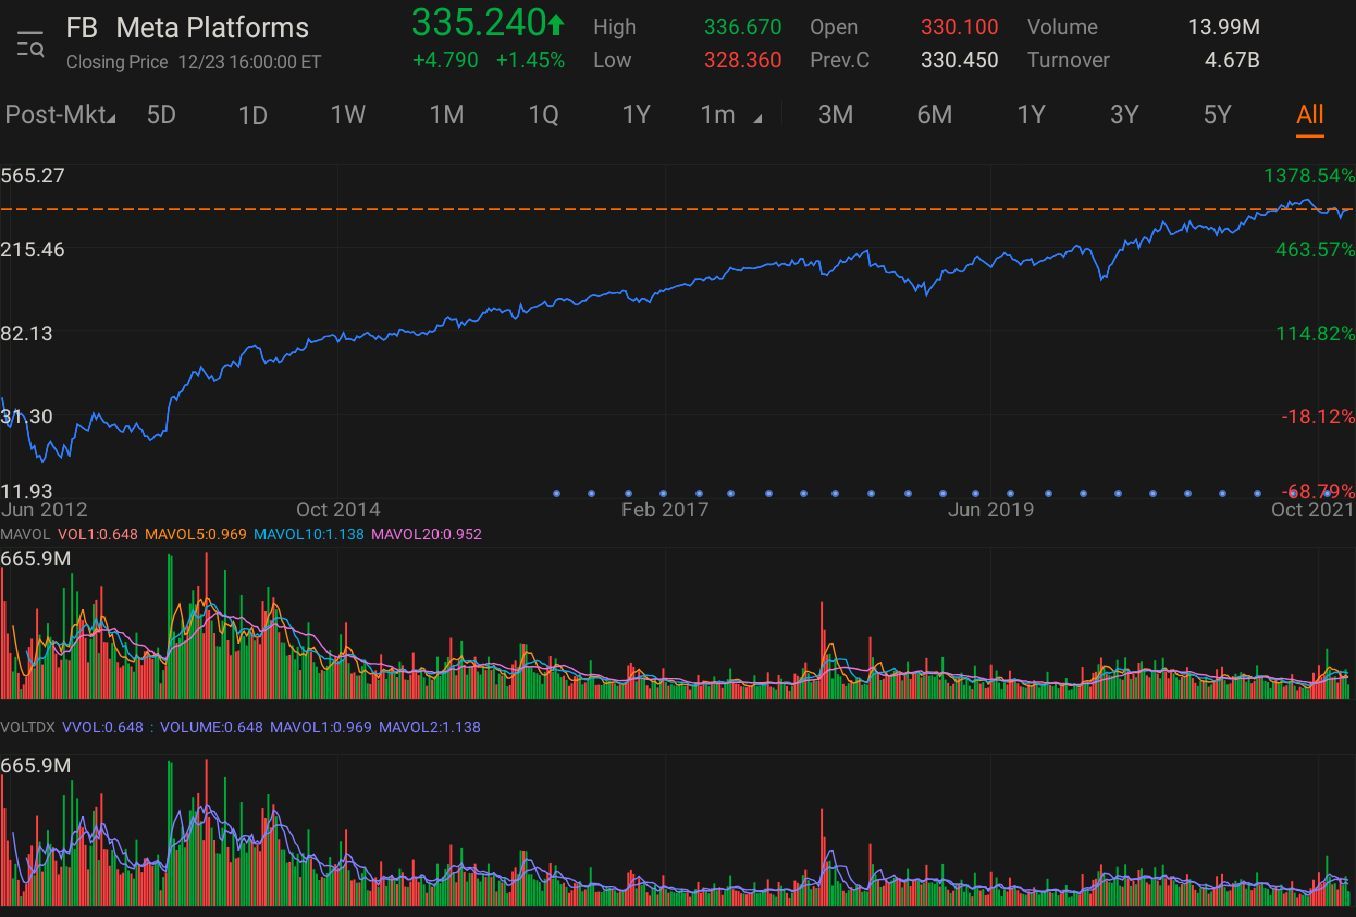Click the 463.57% percent axis label
This screenshot has width=1356, height=917.
pos(1315,249)
